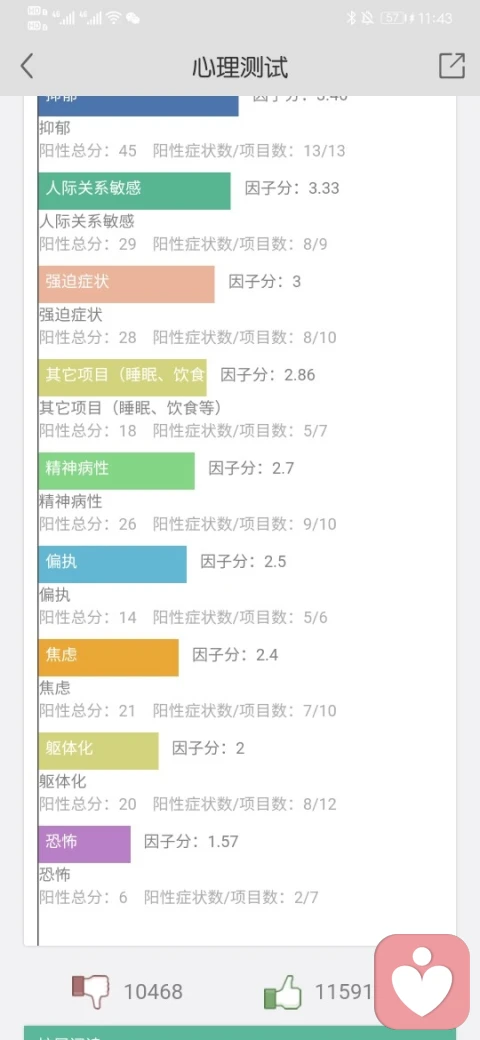Tap the 抑郁 dark blue bar

pos(139,106)
